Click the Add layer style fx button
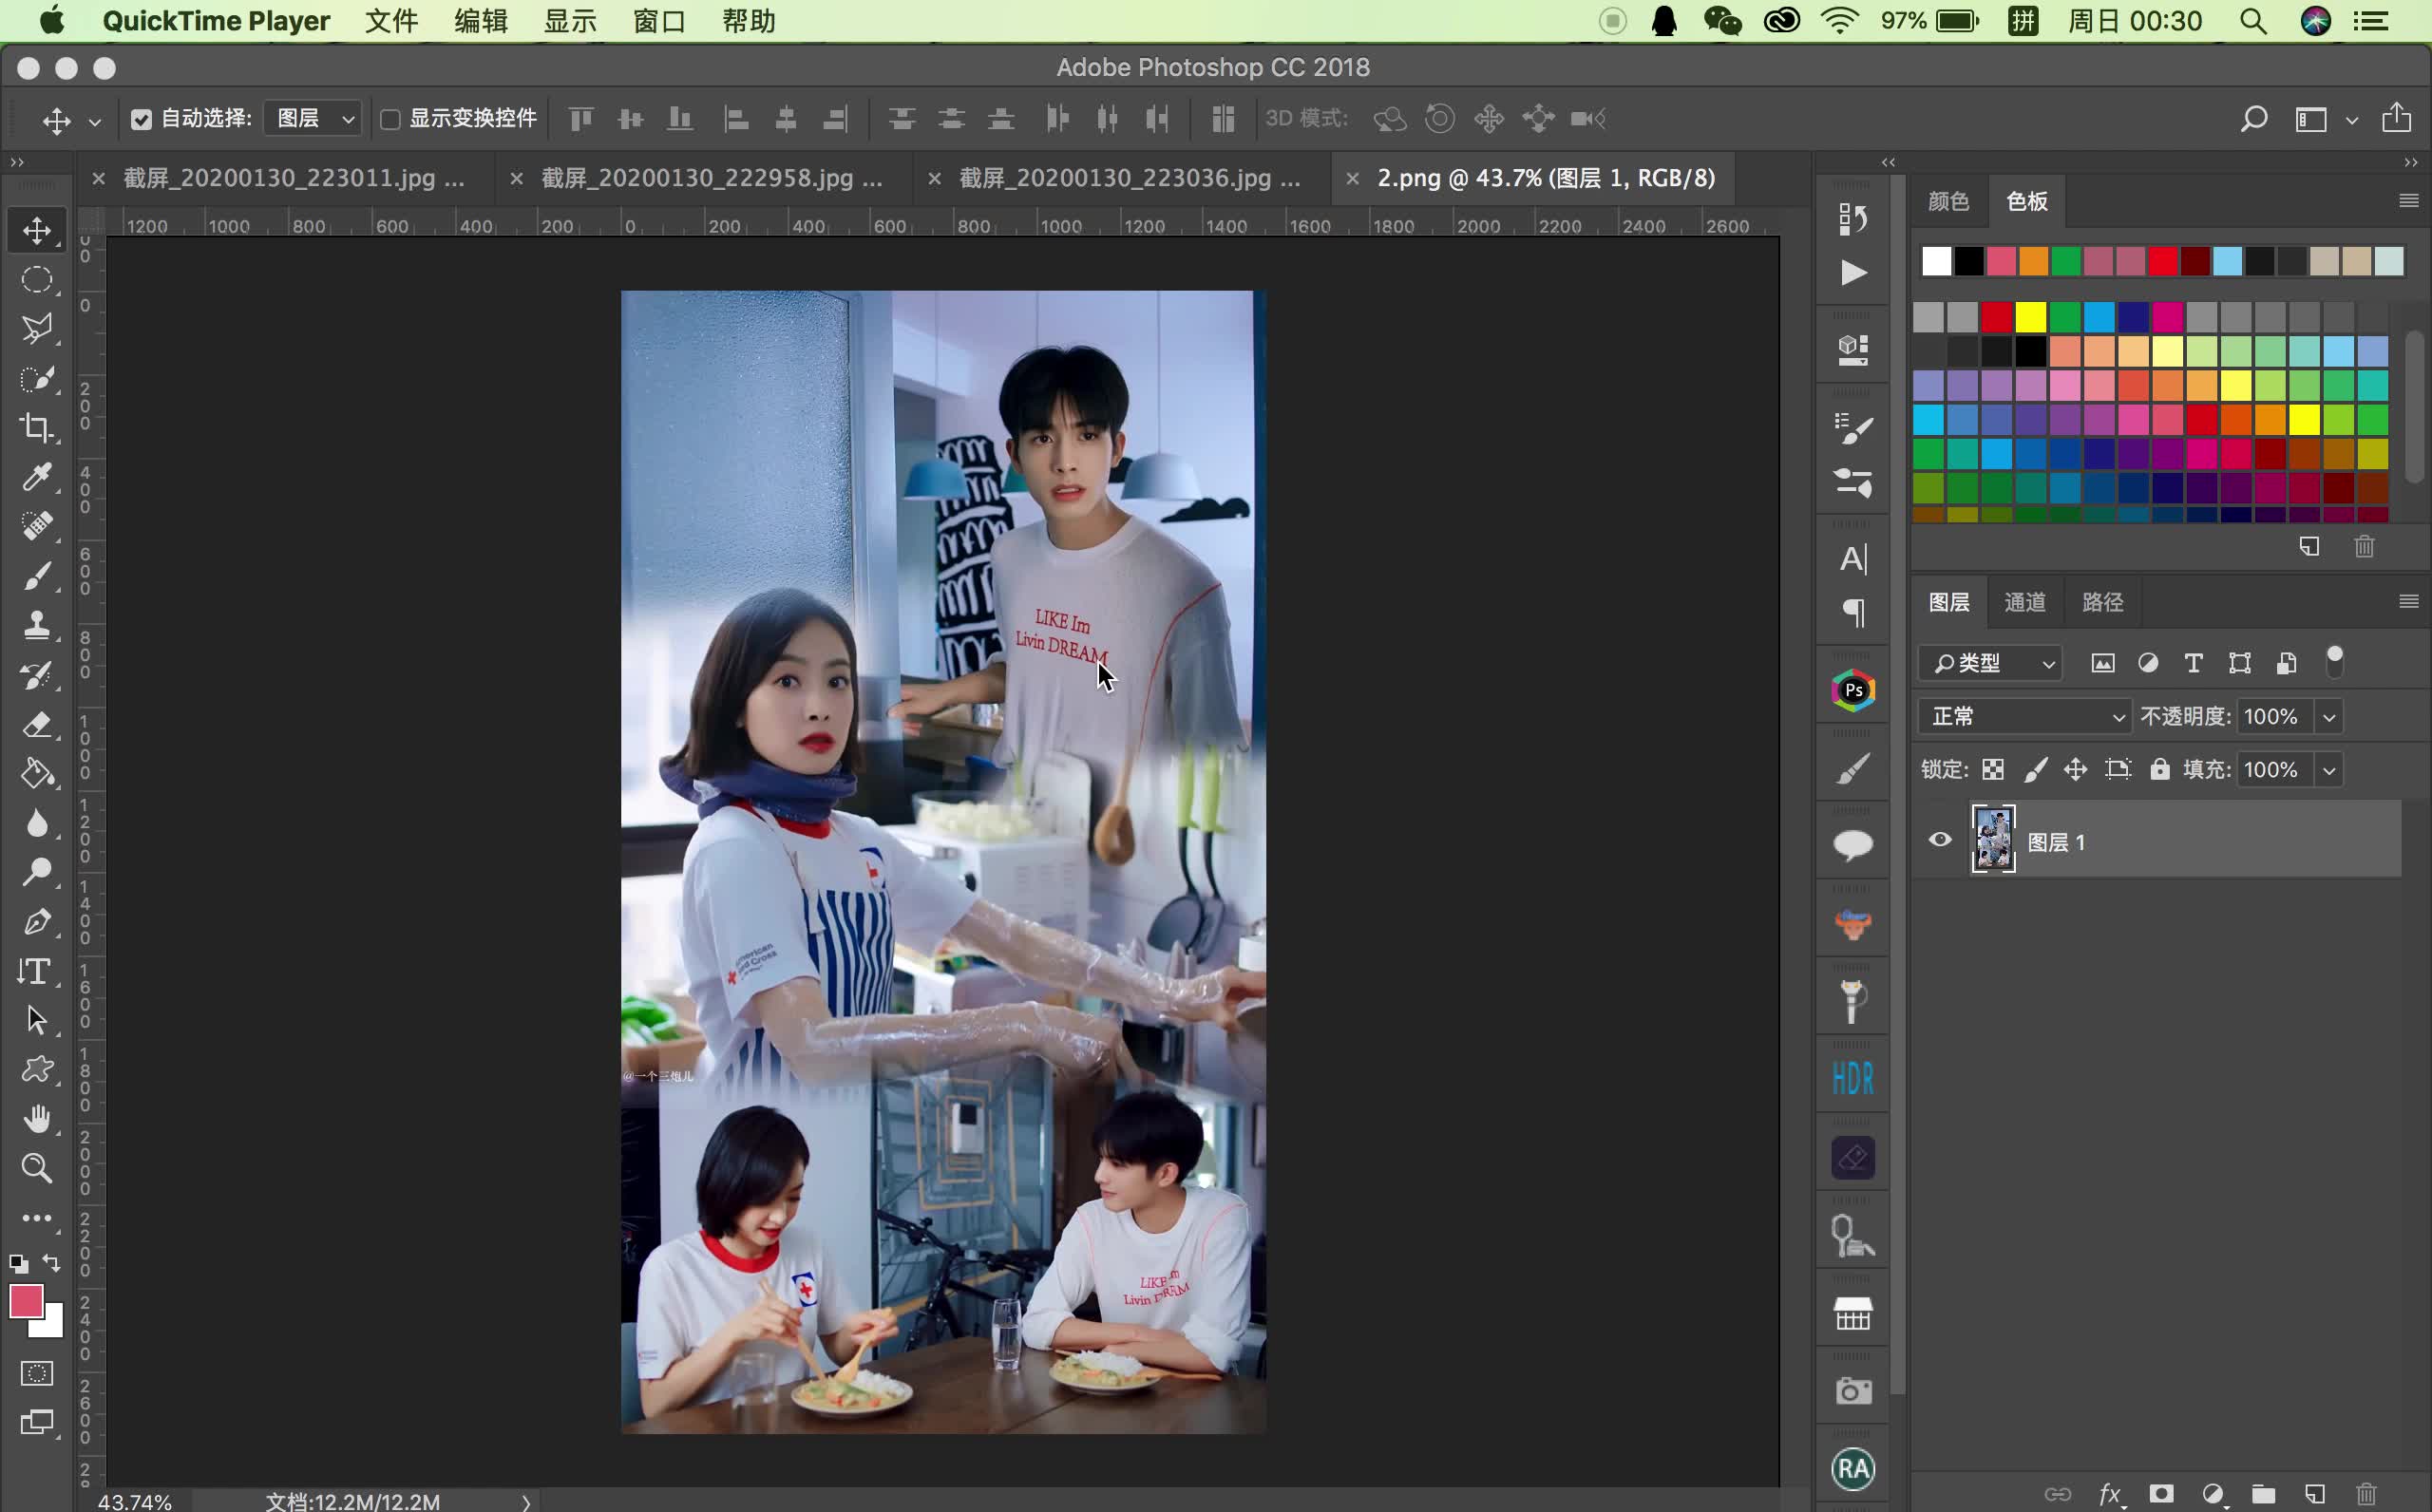 (x=2110, y=1494)
